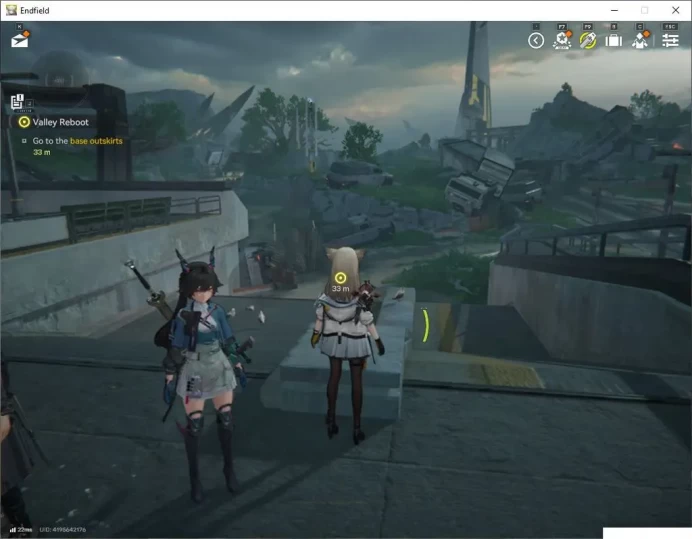Select the Valley Reboot quest title

click(x=60, y=122)
